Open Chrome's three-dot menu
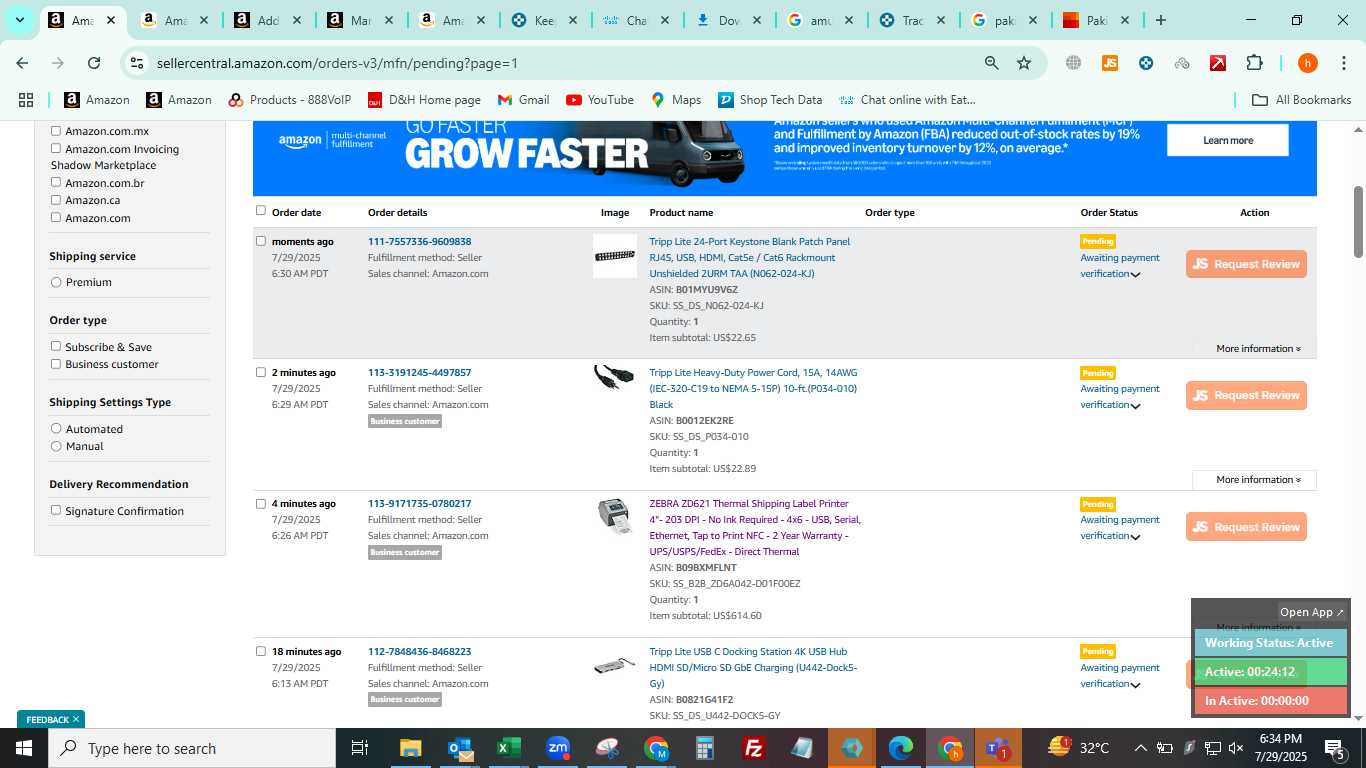1366x768 pixels. [1343, 63]
